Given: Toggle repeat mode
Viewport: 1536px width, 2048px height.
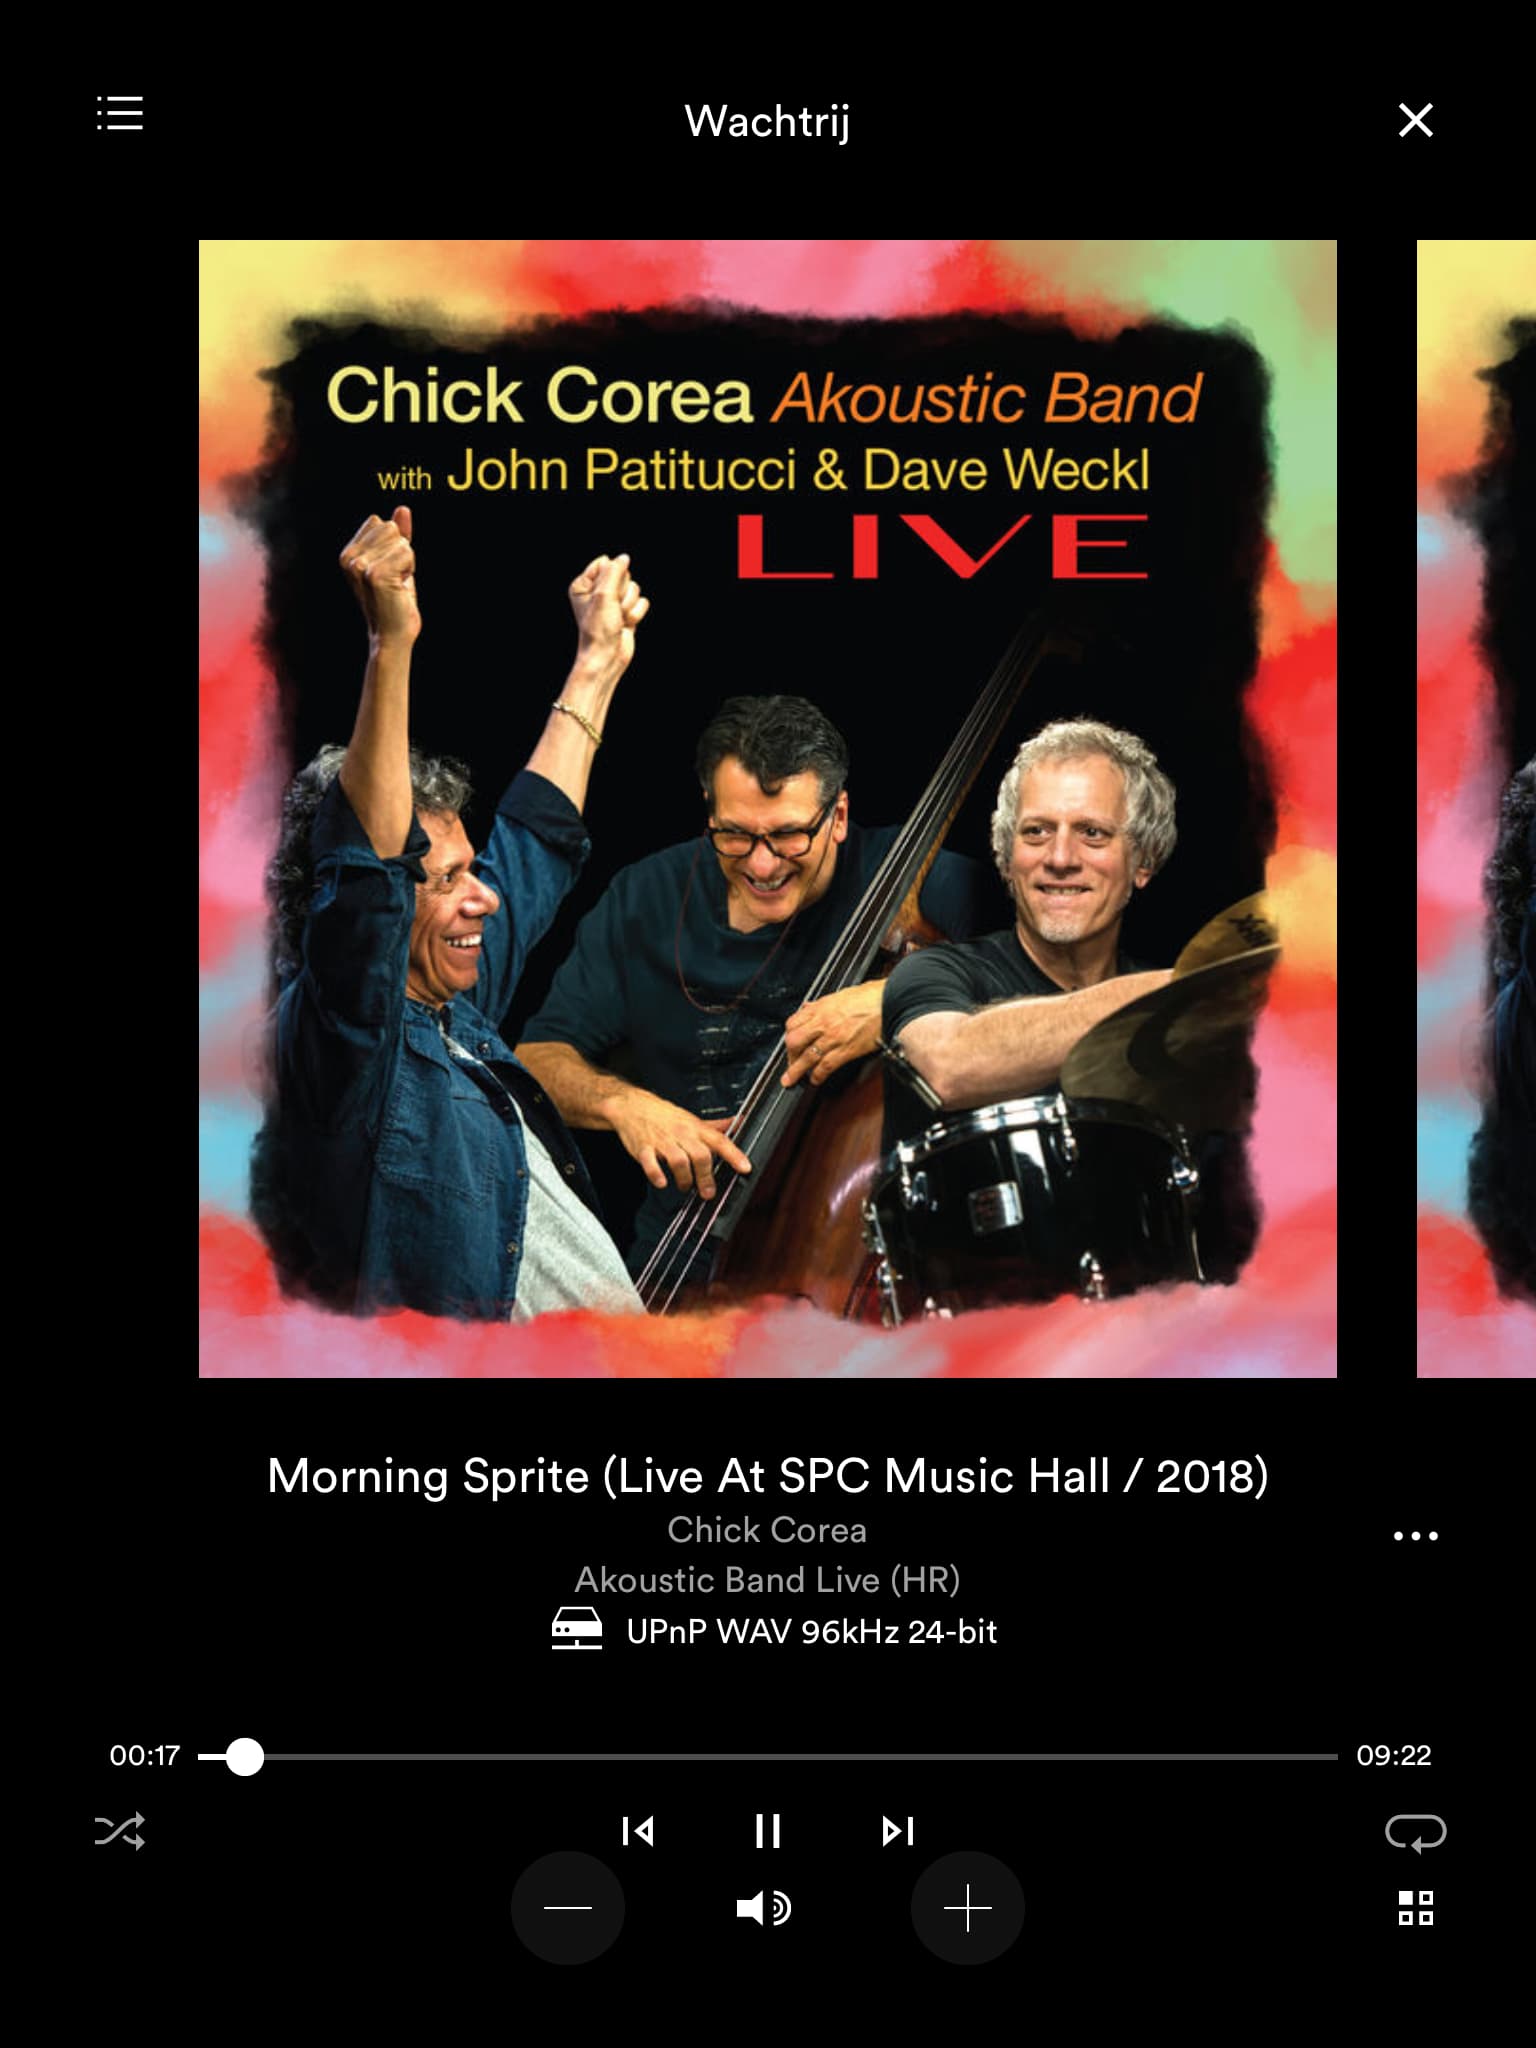Looking at the screenshot, I should [1415, 1832].
